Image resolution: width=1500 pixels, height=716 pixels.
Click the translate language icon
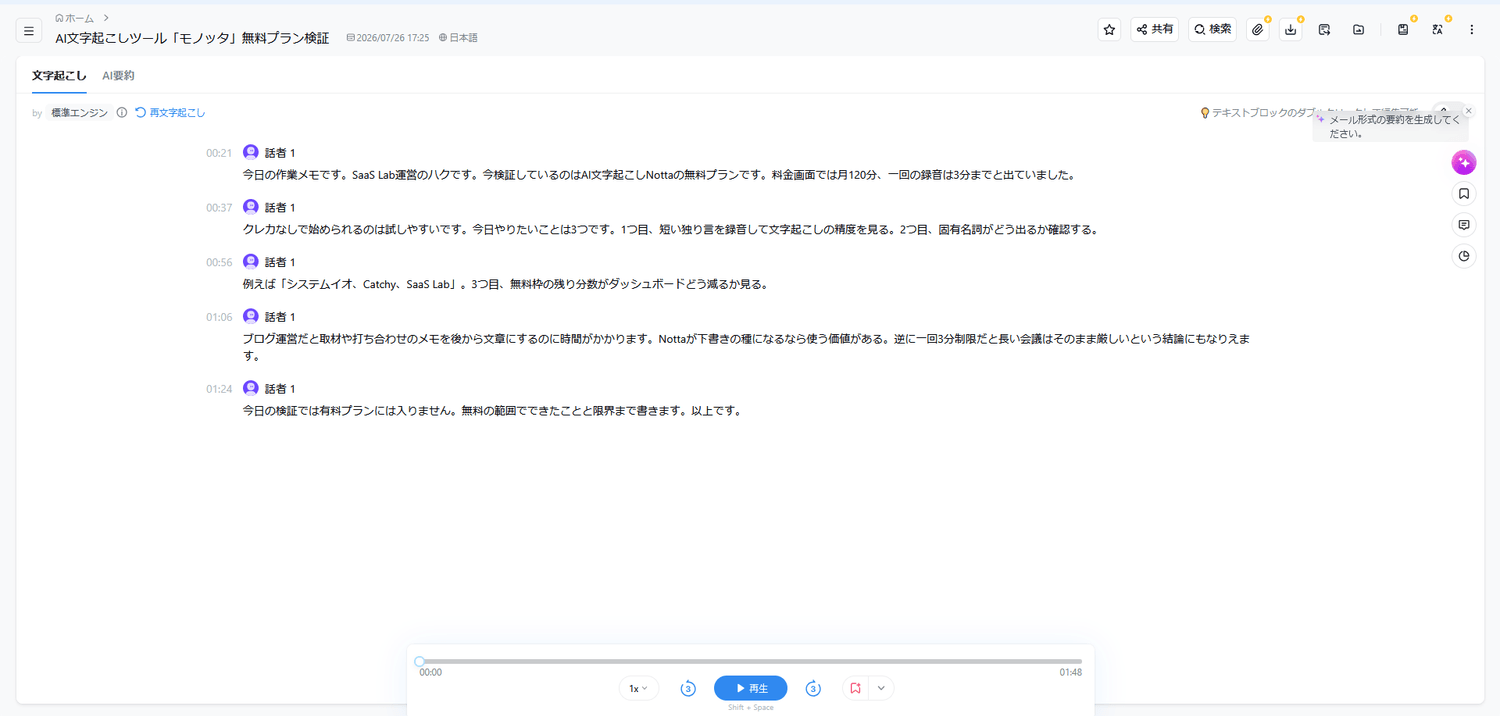click(x=1437, y=30)
